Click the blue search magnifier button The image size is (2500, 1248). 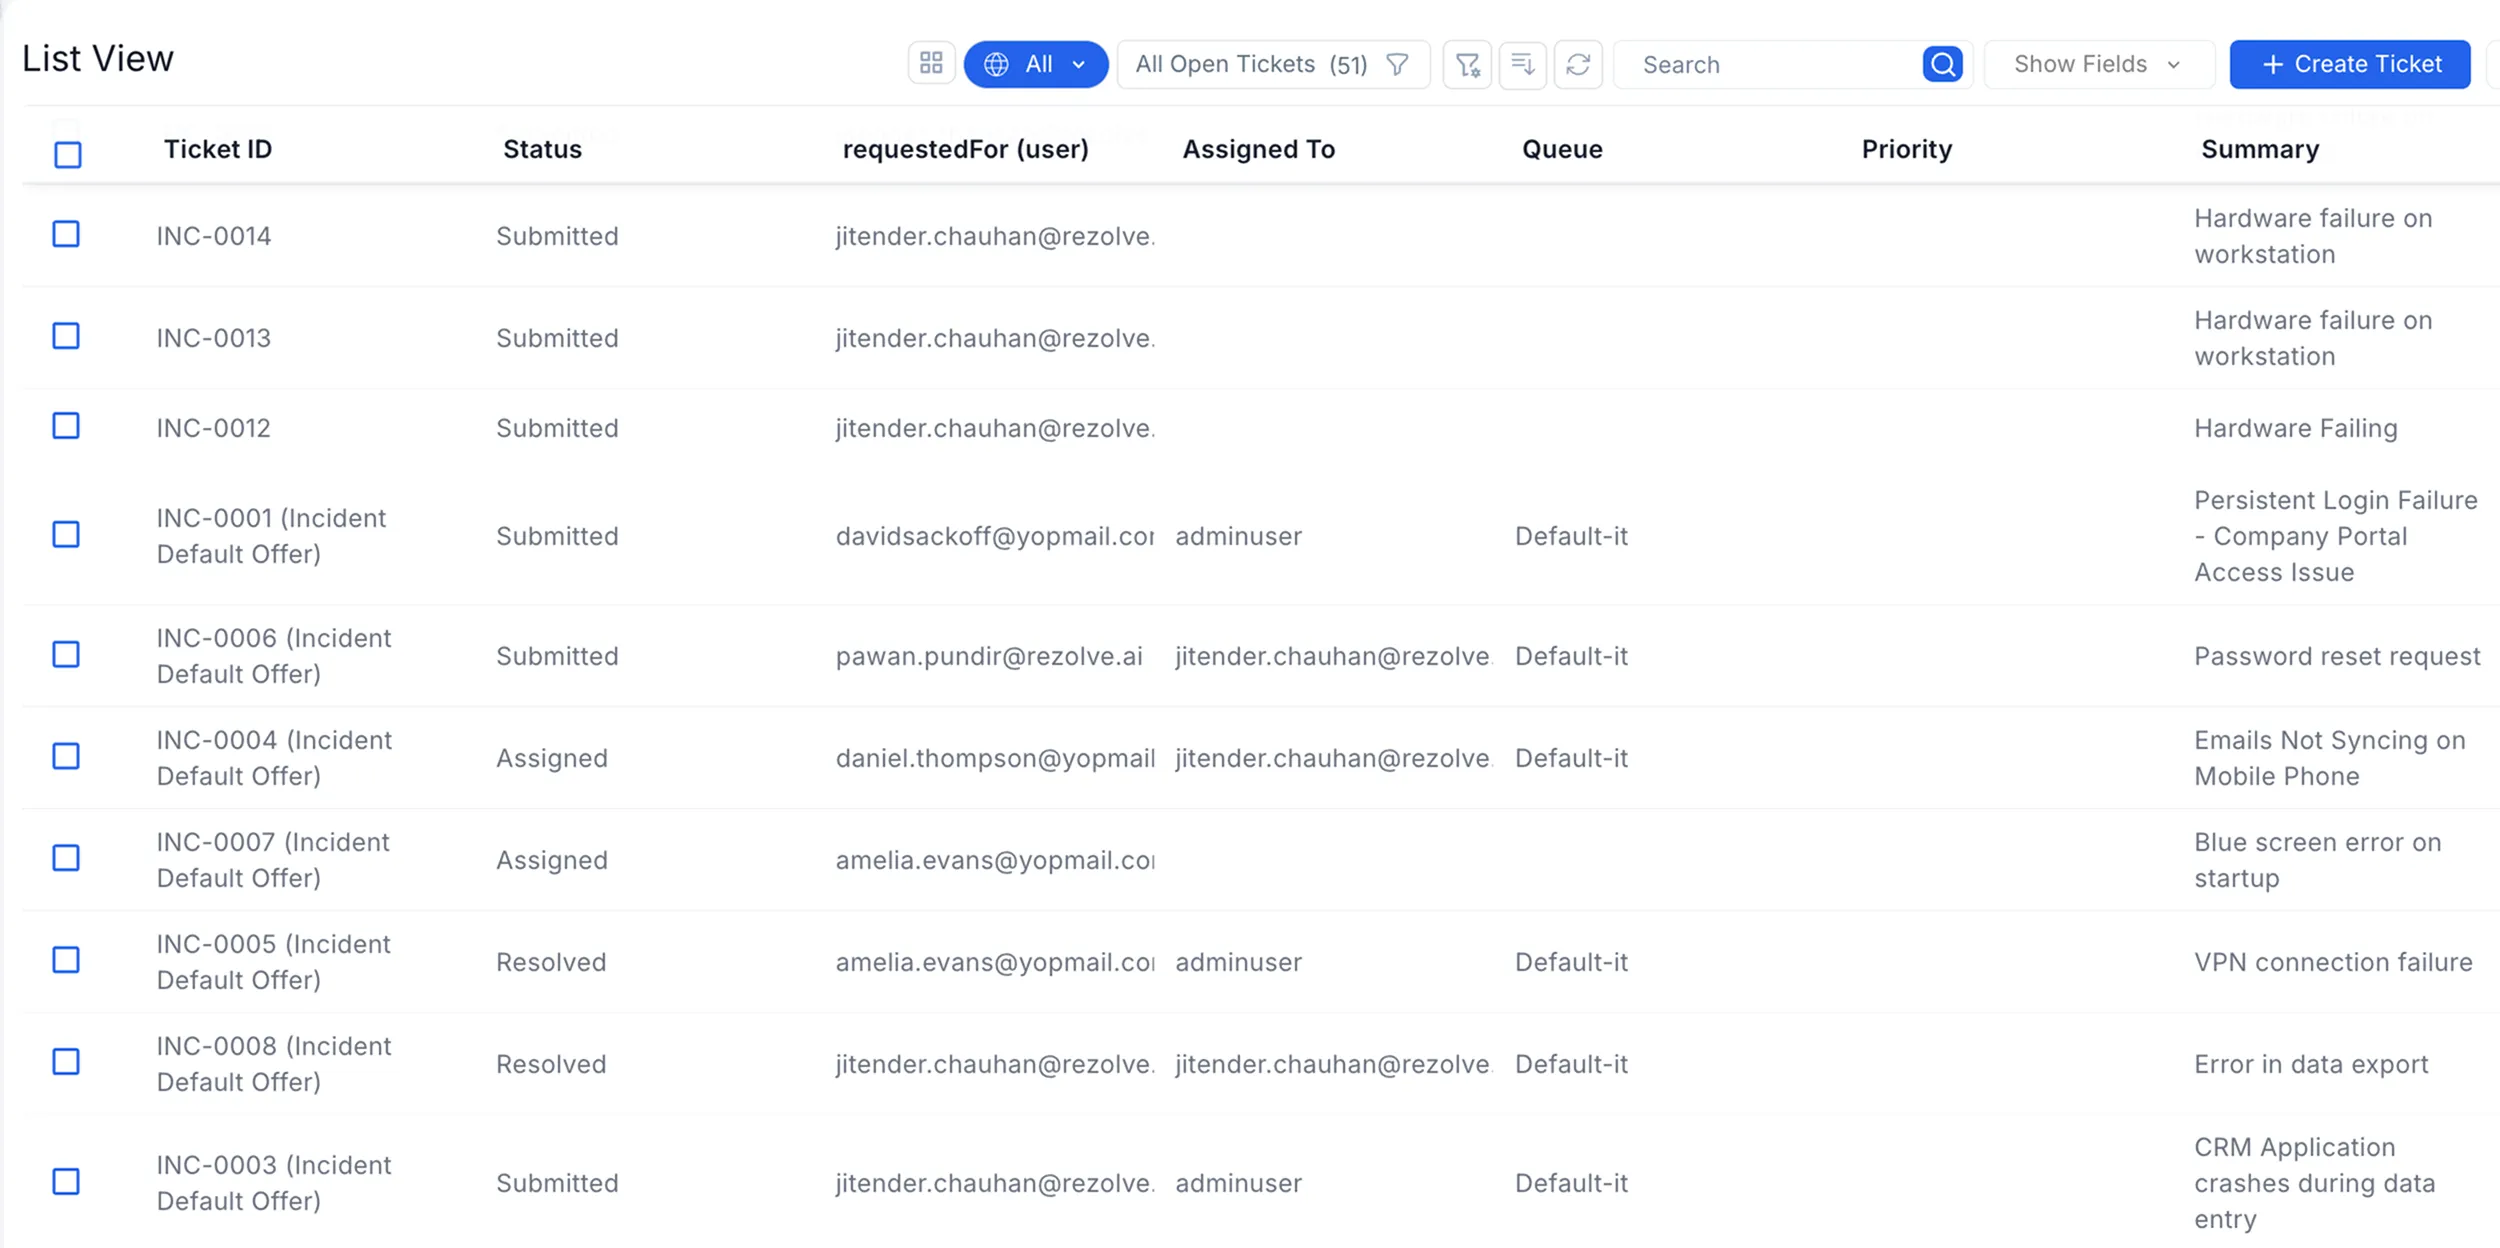point(1942,65)
